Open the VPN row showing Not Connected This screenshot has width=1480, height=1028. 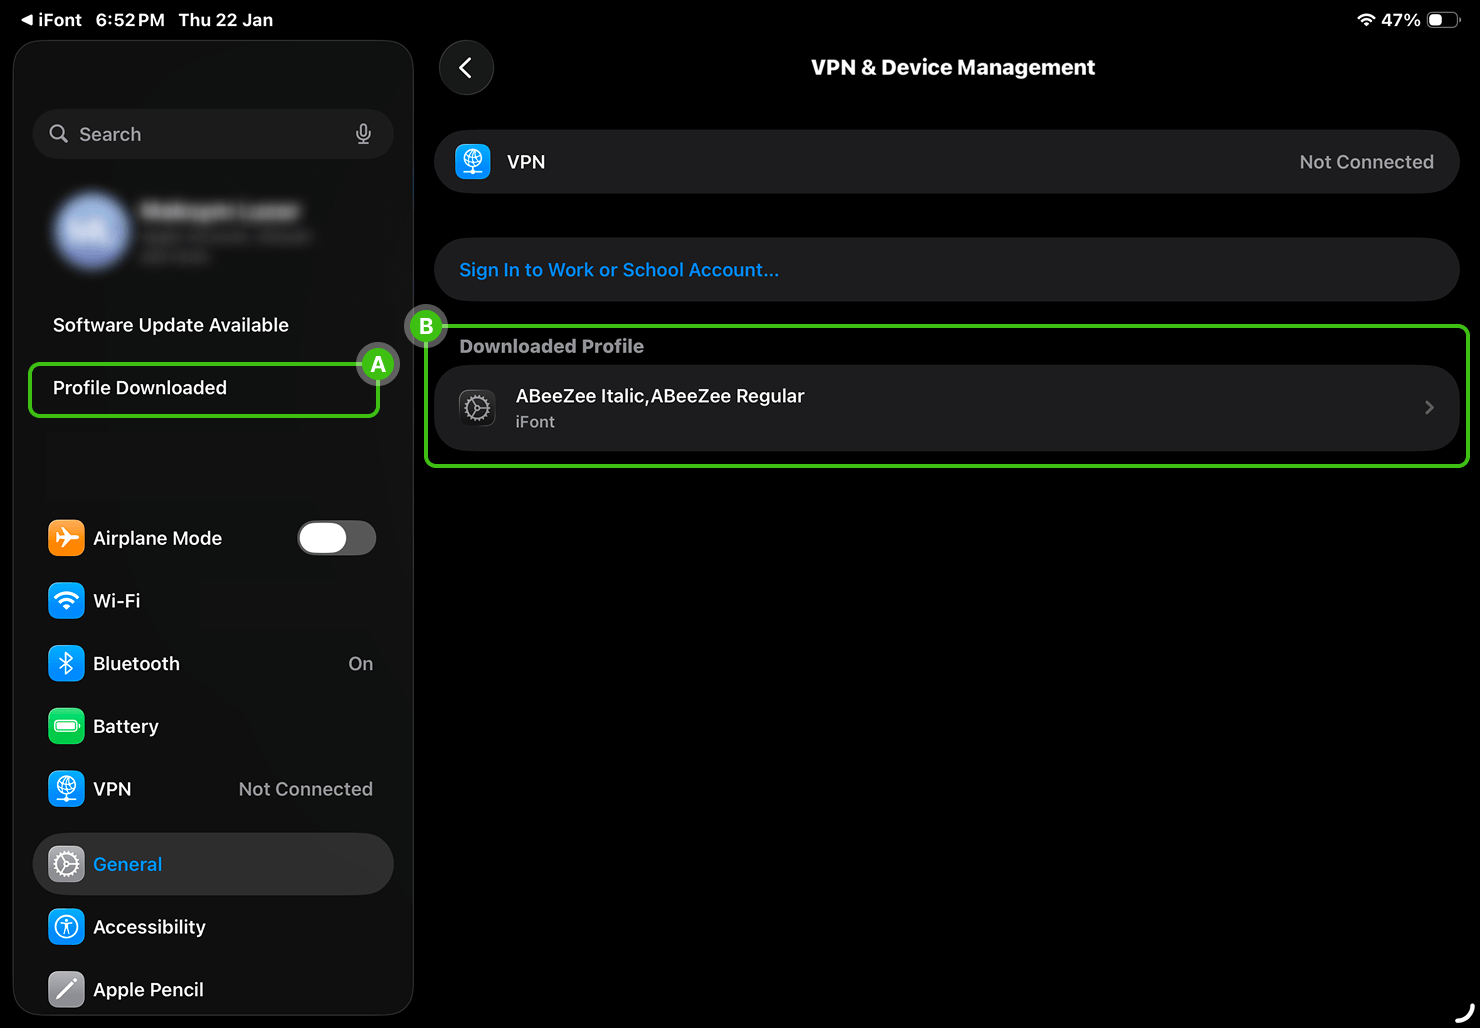pyautogui.click(x=945, y=162)
